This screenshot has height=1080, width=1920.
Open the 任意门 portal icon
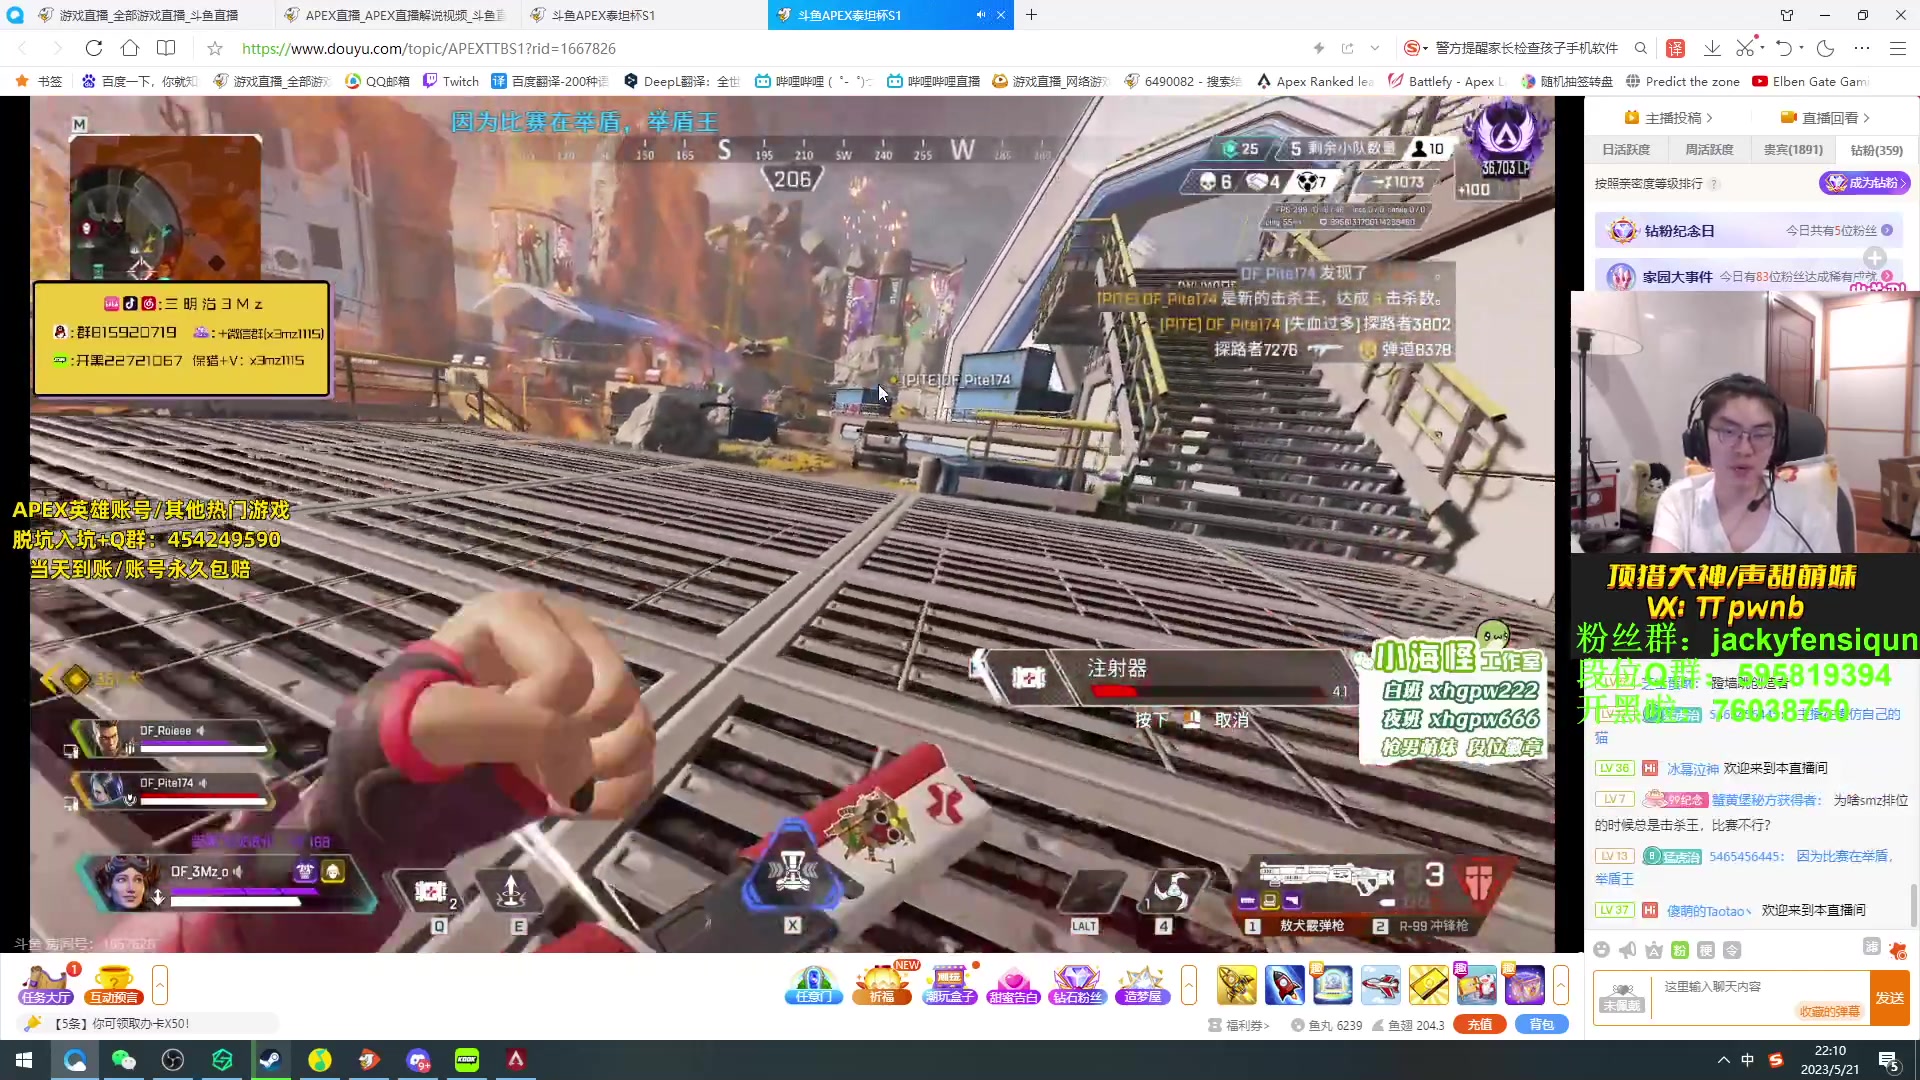point(814,985)
